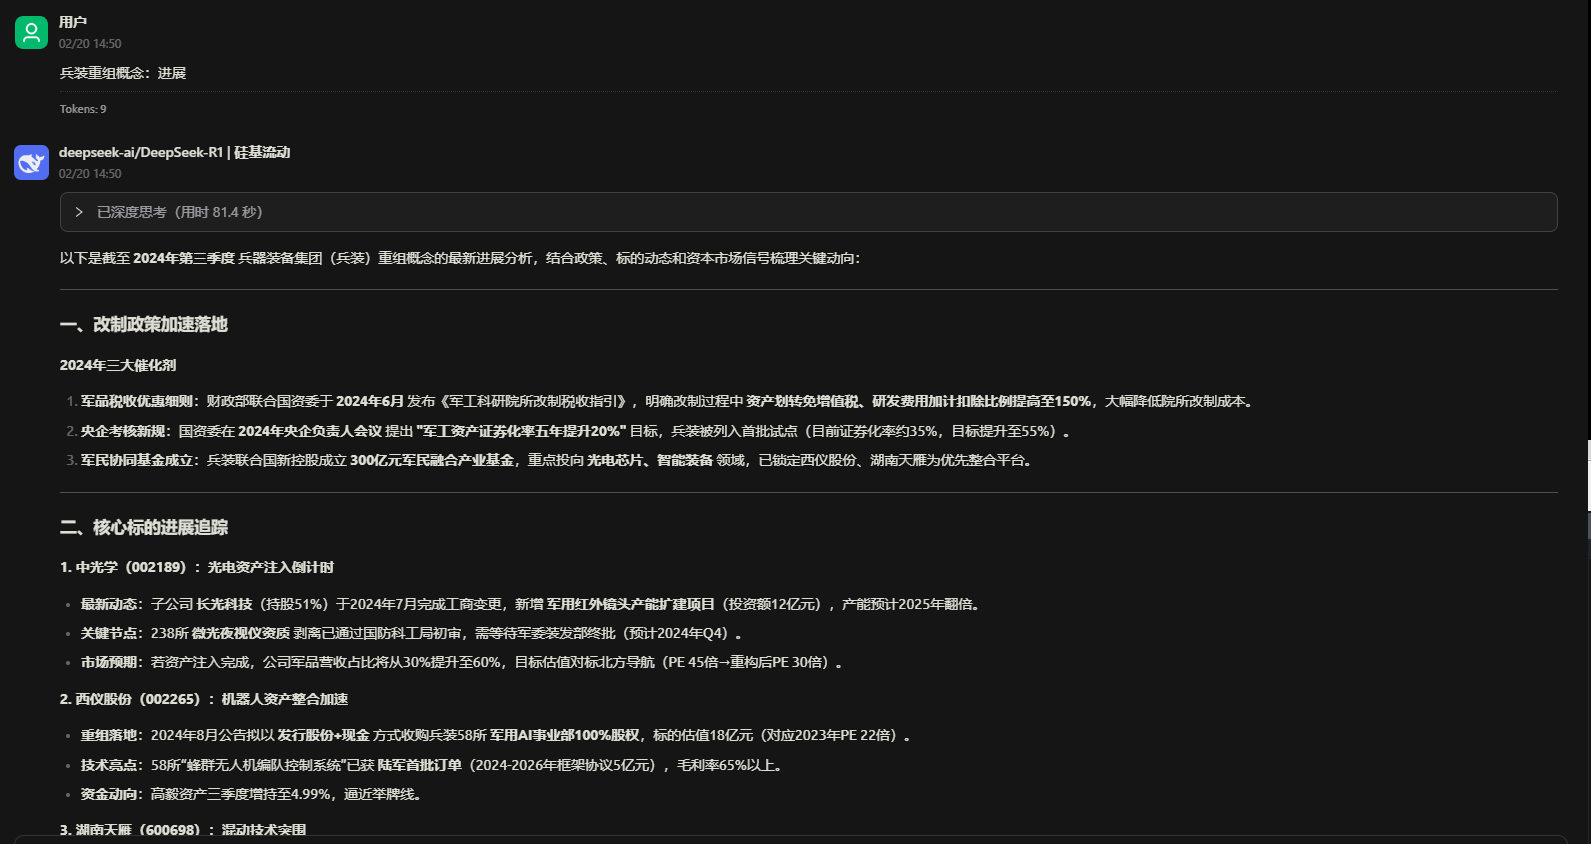The width and height of the screenshot is (1591, 844).
Task: Click list item 央企考核新规
Action: click(575, 431)
